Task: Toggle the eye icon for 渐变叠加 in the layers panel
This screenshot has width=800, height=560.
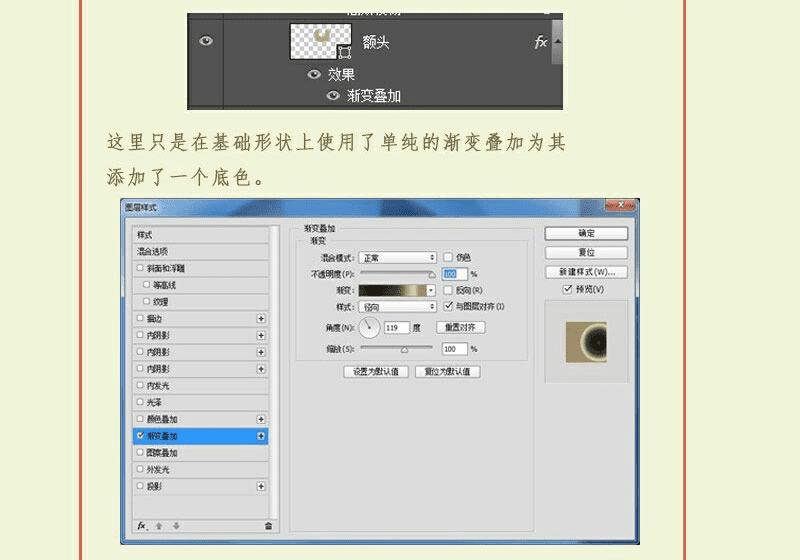Action: (x=333, y=95)
